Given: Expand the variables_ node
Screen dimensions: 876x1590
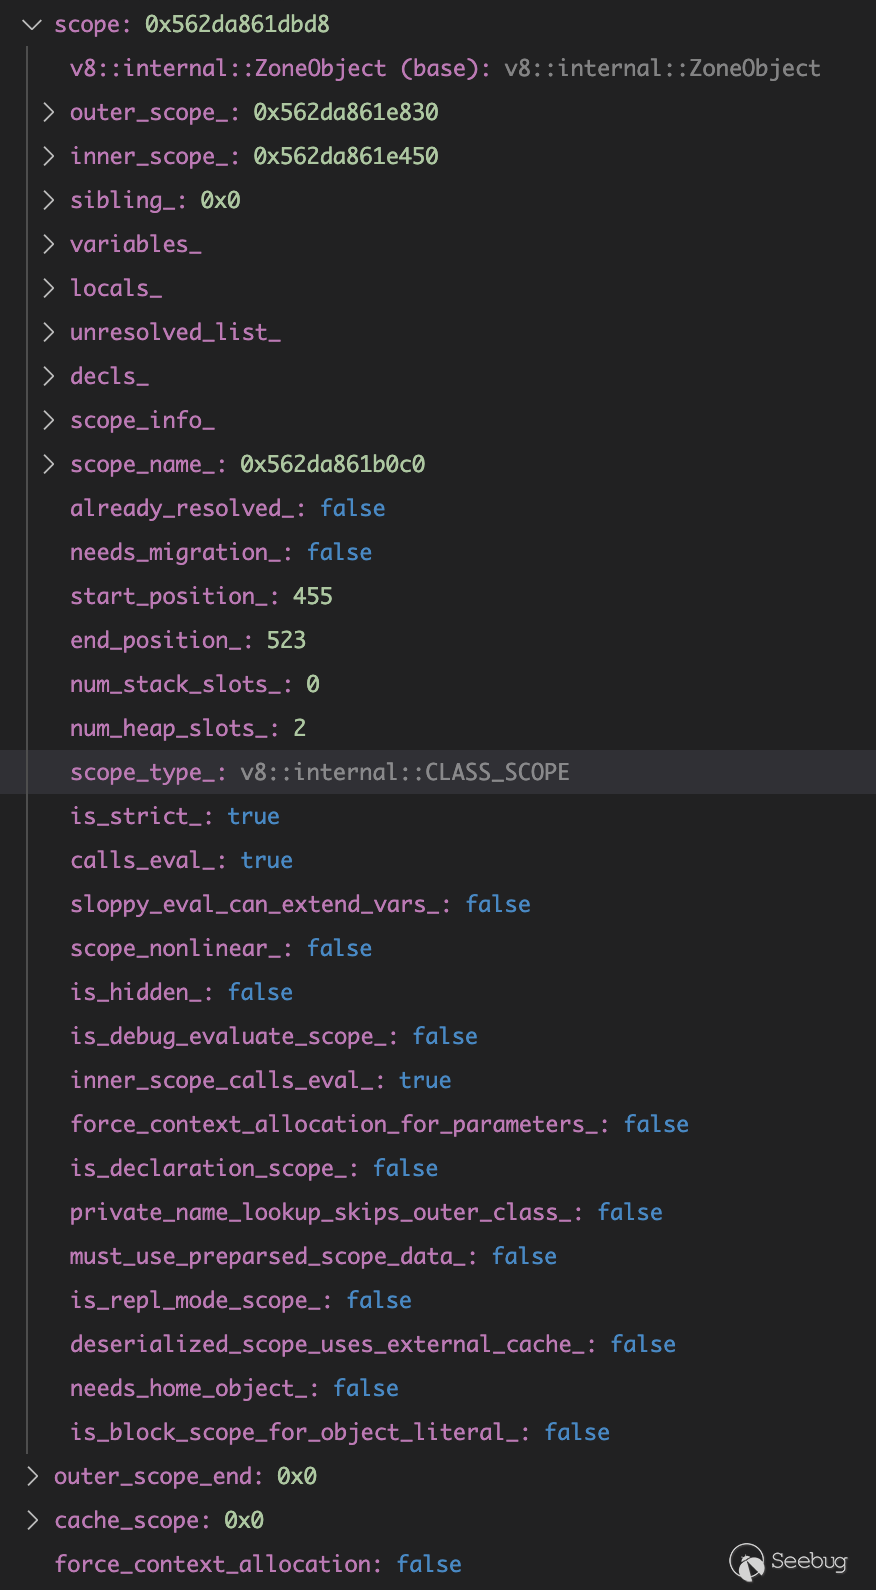Looking at the screenshot, I should click(x=48, y=244).
